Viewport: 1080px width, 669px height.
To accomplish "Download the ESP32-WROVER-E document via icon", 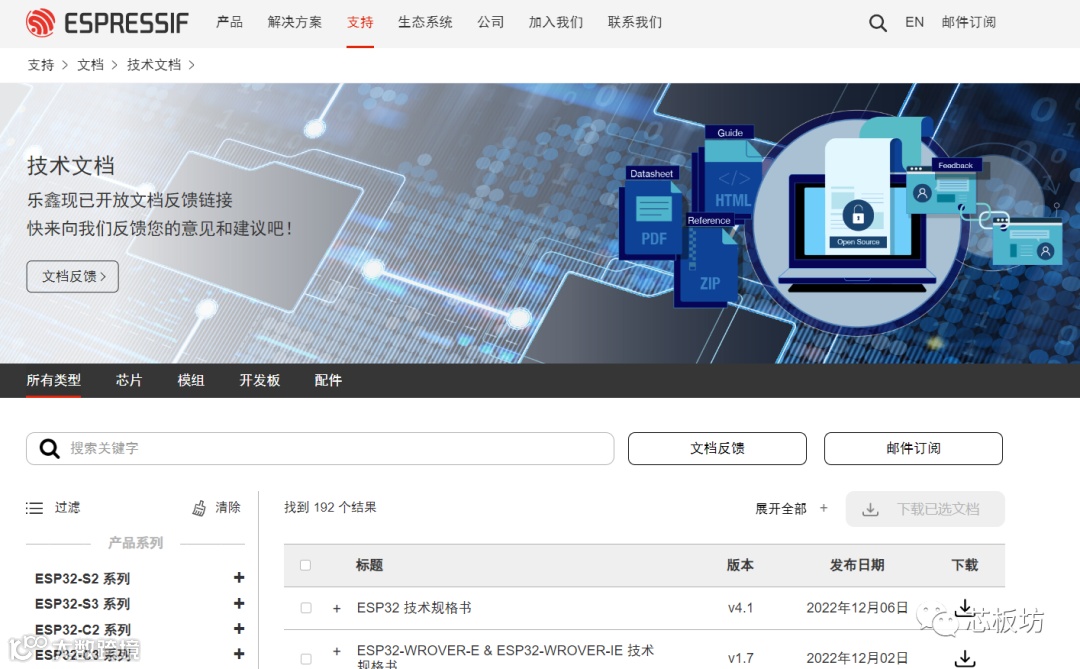I will 965,658.
